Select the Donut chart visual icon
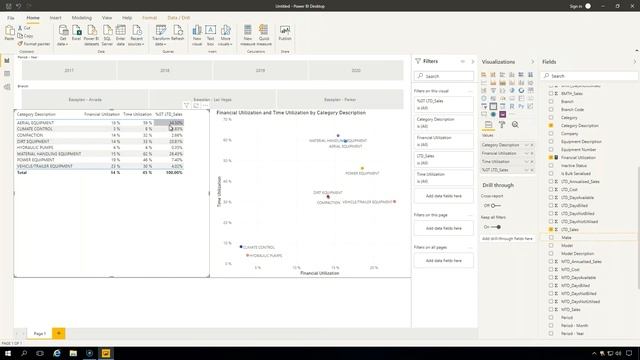 (x=521, y=90)
